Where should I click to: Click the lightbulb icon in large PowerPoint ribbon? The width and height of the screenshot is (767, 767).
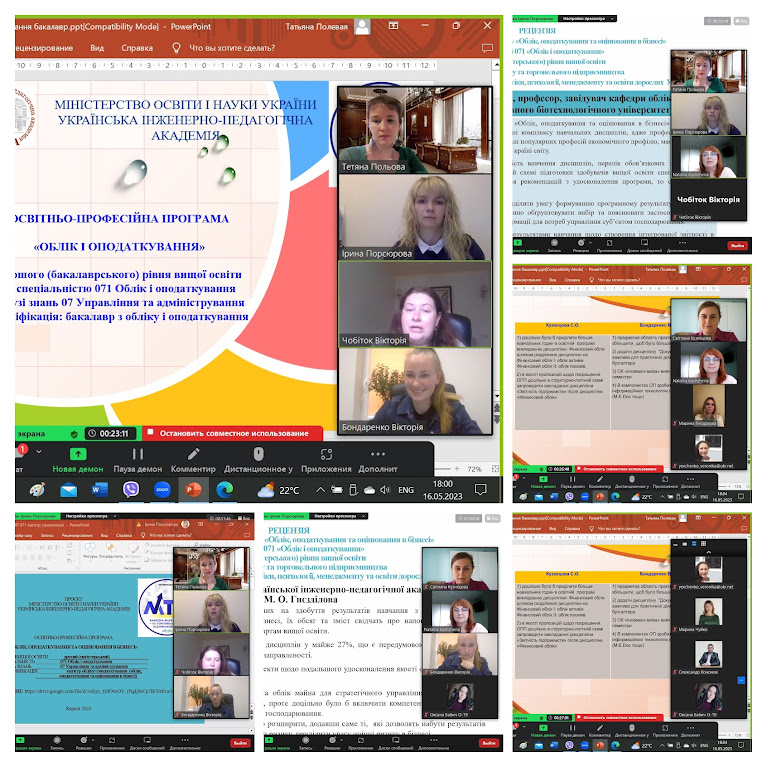(x=176, y=48)
